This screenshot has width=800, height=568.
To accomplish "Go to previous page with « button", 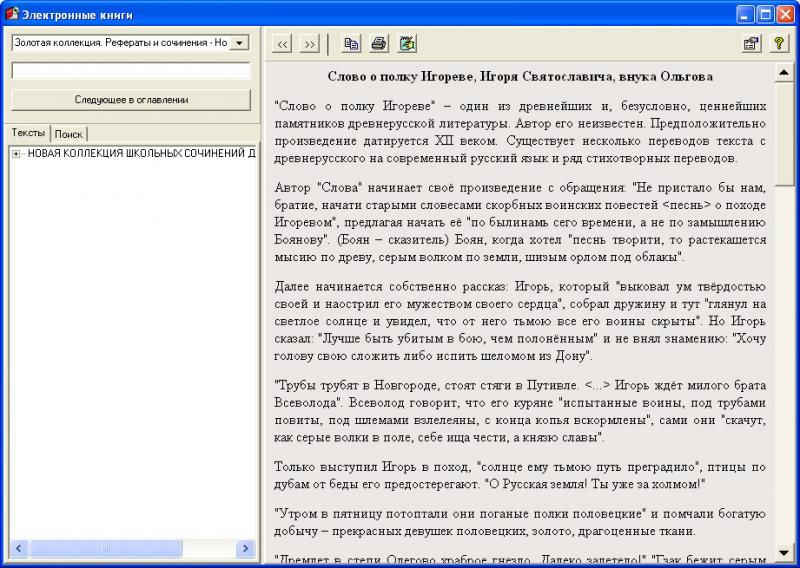I will [x=283, y=44].
